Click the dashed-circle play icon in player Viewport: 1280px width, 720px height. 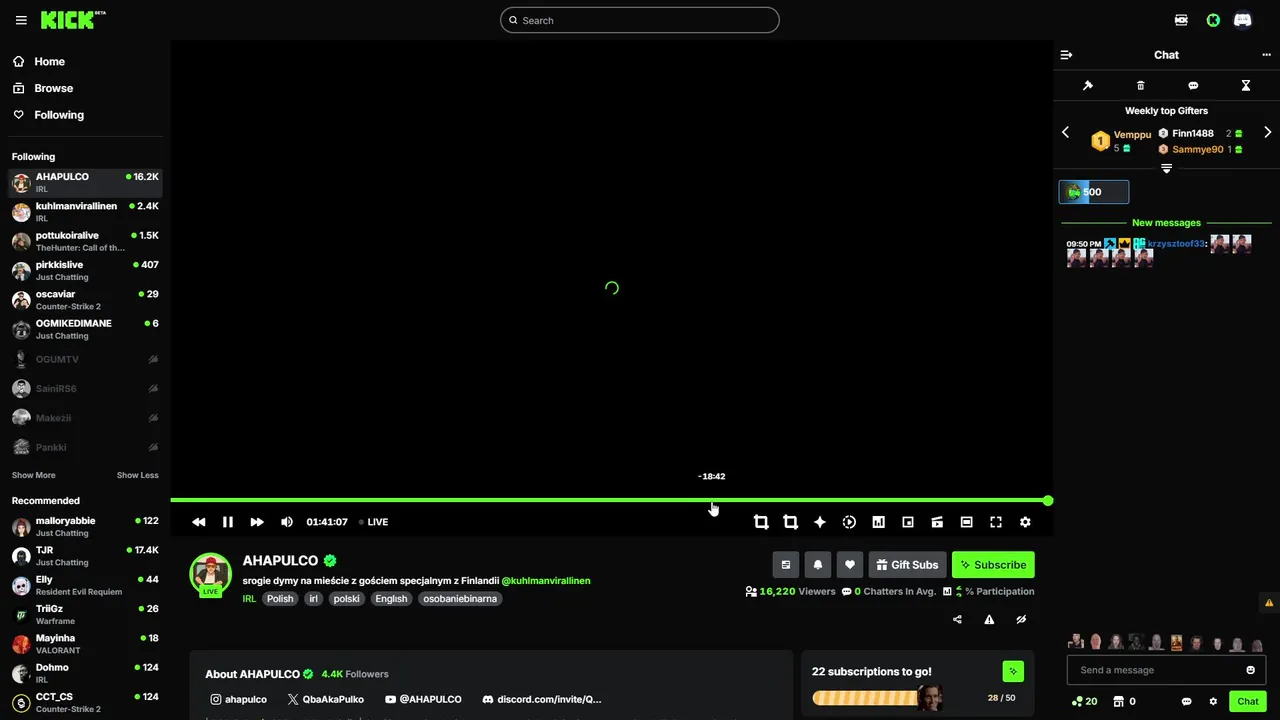point(849,522)
